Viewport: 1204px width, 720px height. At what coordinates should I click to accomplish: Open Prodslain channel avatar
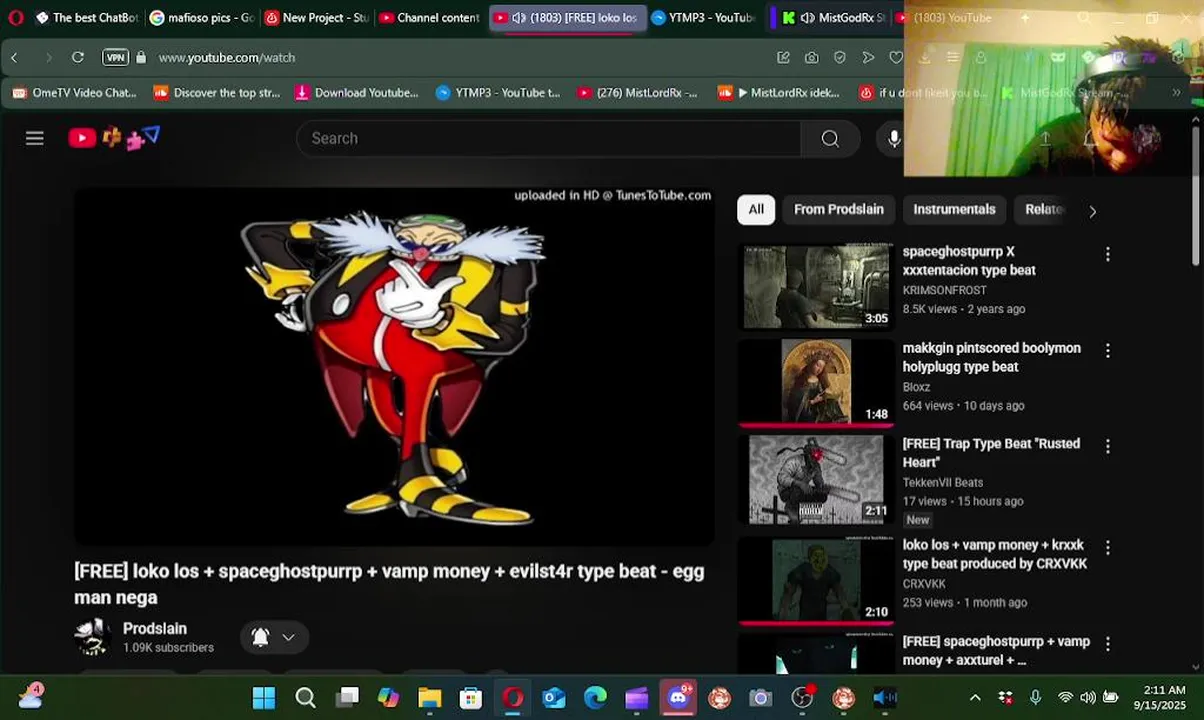click(x=92, y=637)
